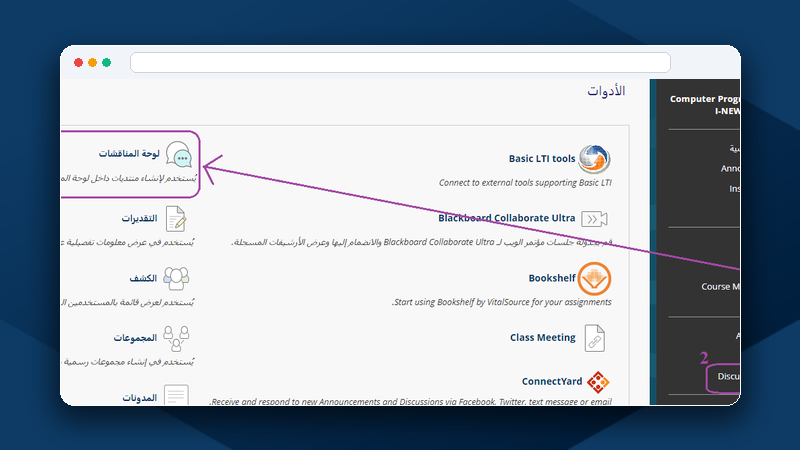Screen dimensions: 800x450
Task: Click the Basic LTI tools globe icon
Action: point(594,159)
